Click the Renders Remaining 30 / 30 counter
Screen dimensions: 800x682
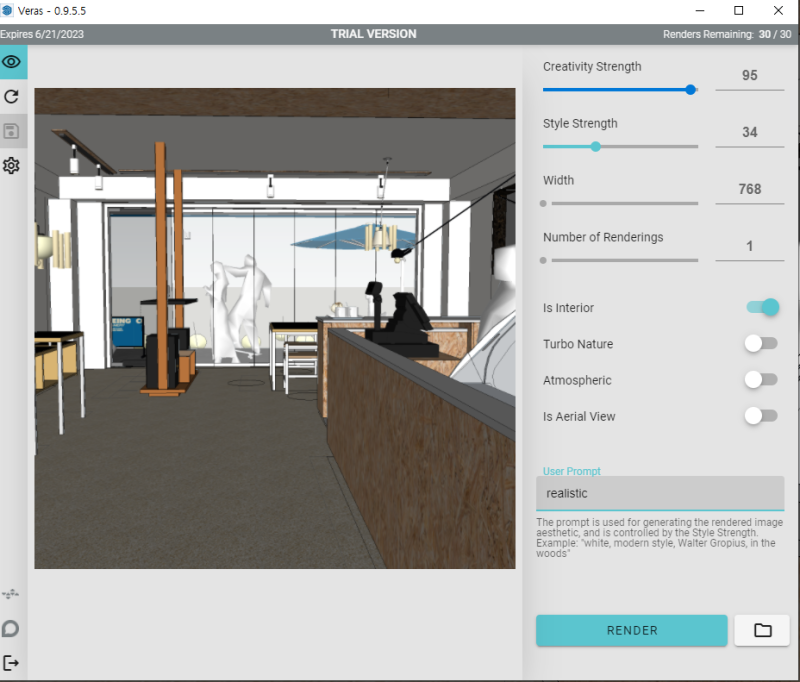click(x=727, y=34)
